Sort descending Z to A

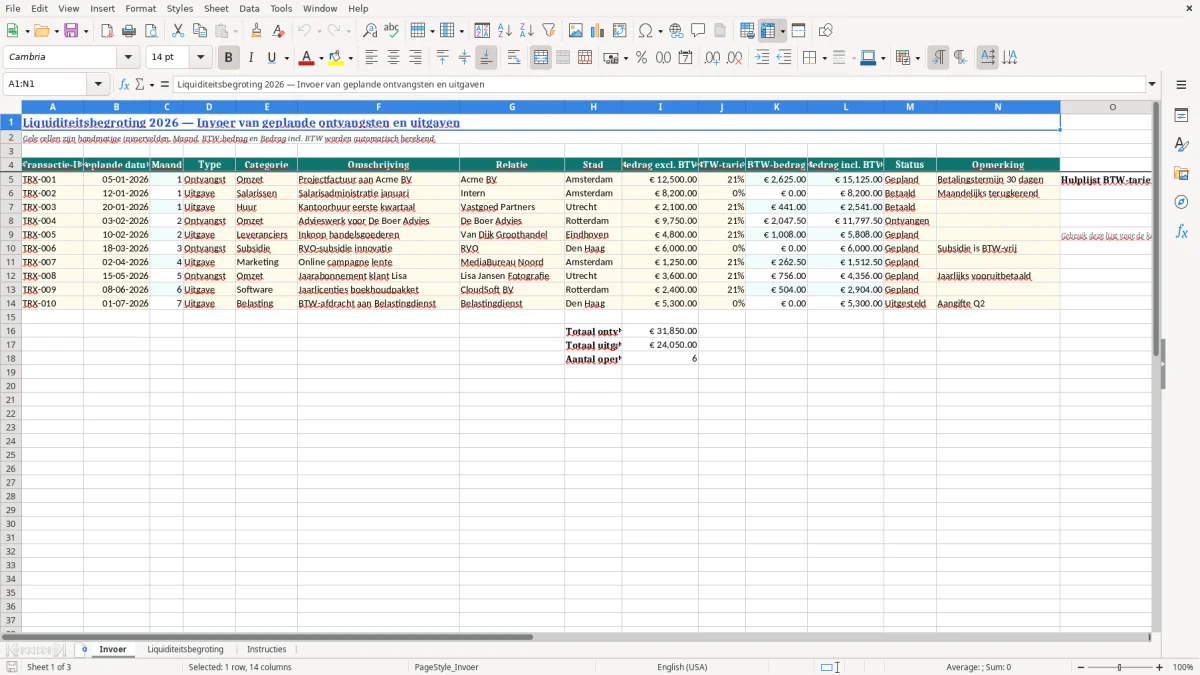[x=527, y=31]
